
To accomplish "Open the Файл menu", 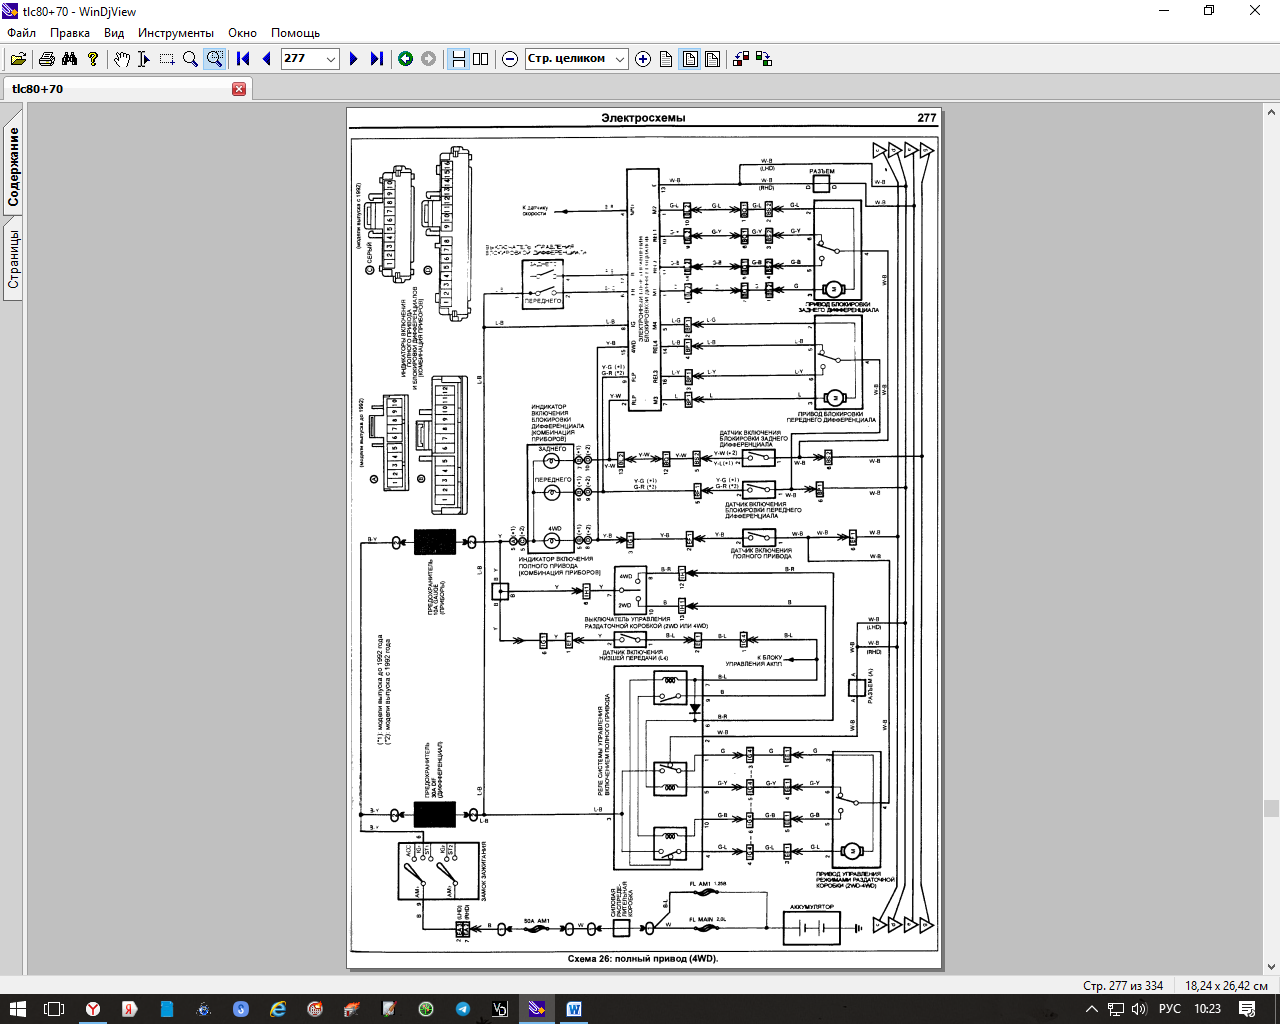I will 21,33.
